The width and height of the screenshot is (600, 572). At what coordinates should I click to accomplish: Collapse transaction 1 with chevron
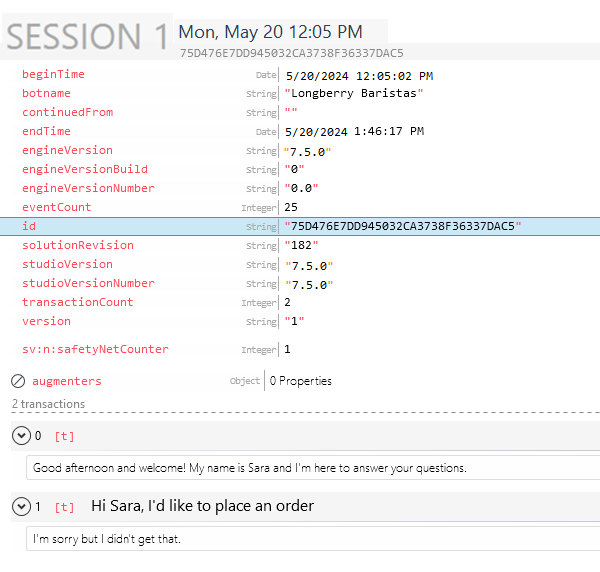tap(20, 507)
